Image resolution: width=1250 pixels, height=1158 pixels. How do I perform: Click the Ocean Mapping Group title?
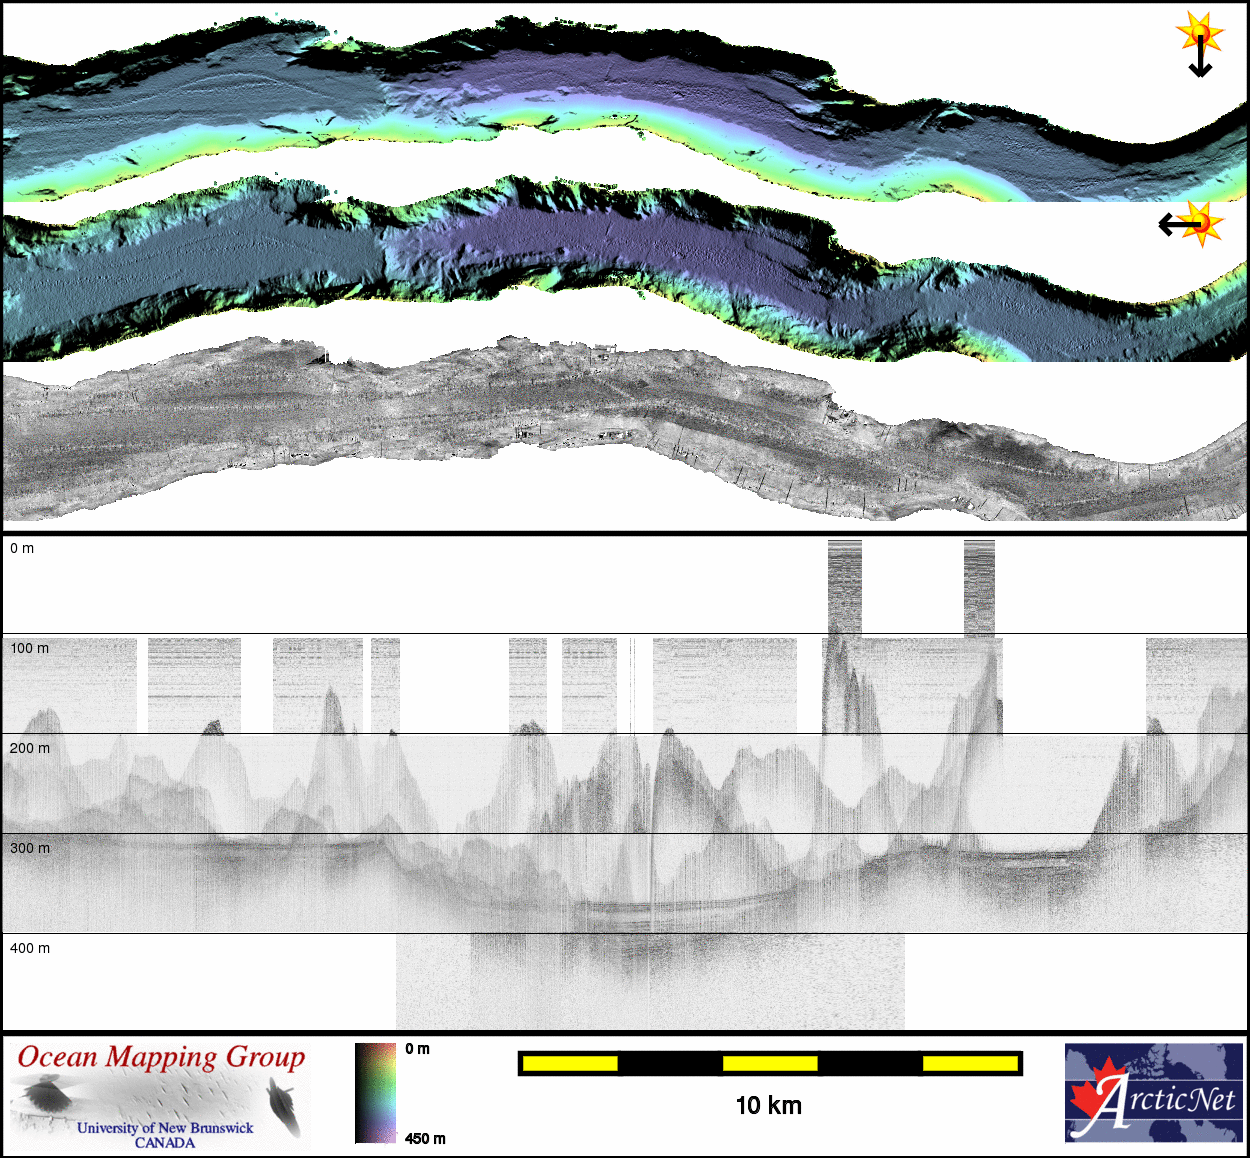161,1058
